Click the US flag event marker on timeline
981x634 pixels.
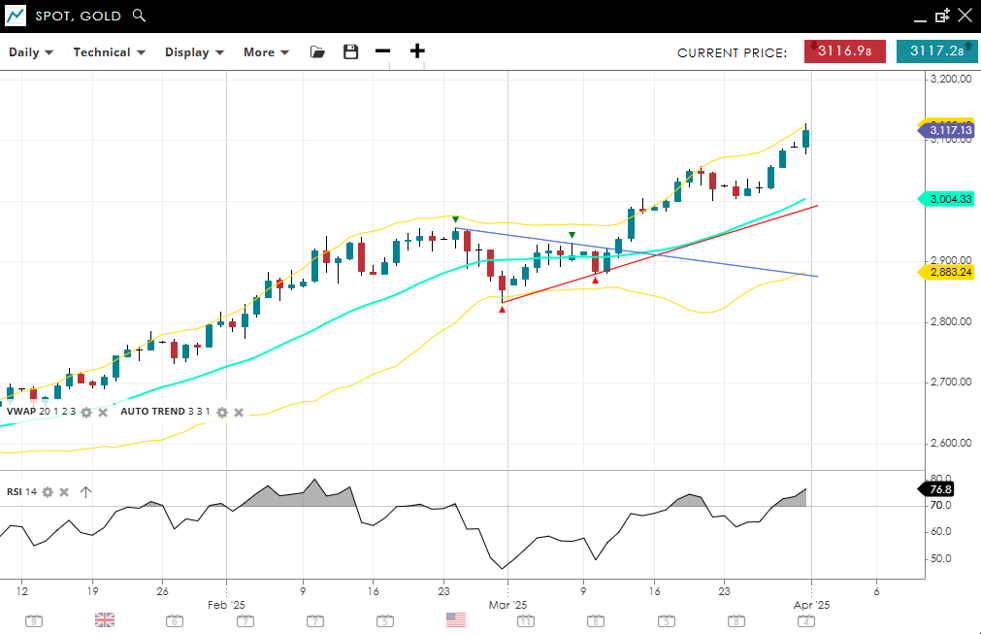point(456,620)
